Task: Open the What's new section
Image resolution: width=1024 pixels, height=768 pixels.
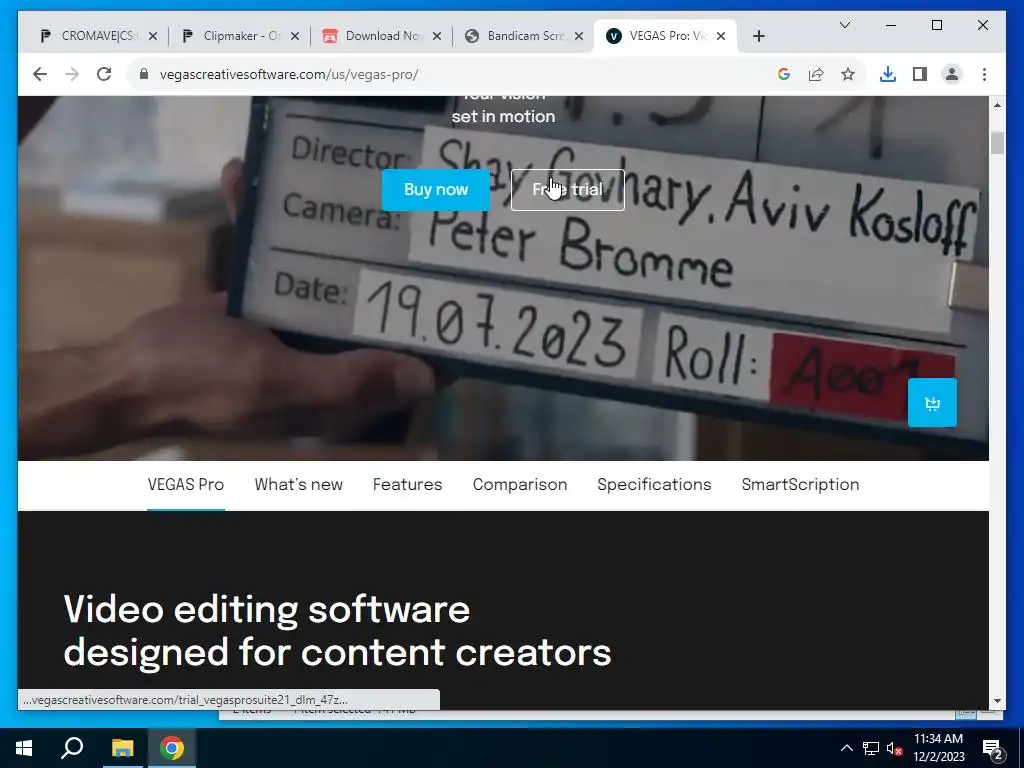Action: tap(298, 485)
